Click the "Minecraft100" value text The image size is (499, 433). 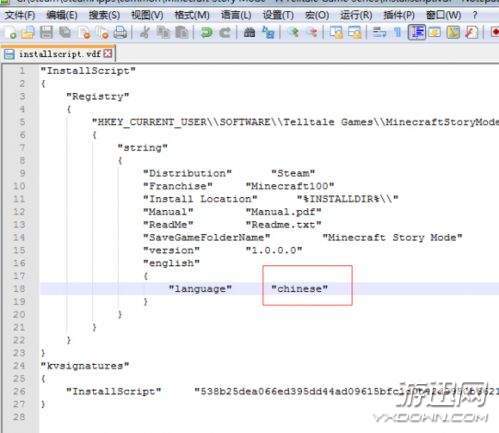(290, 186)
